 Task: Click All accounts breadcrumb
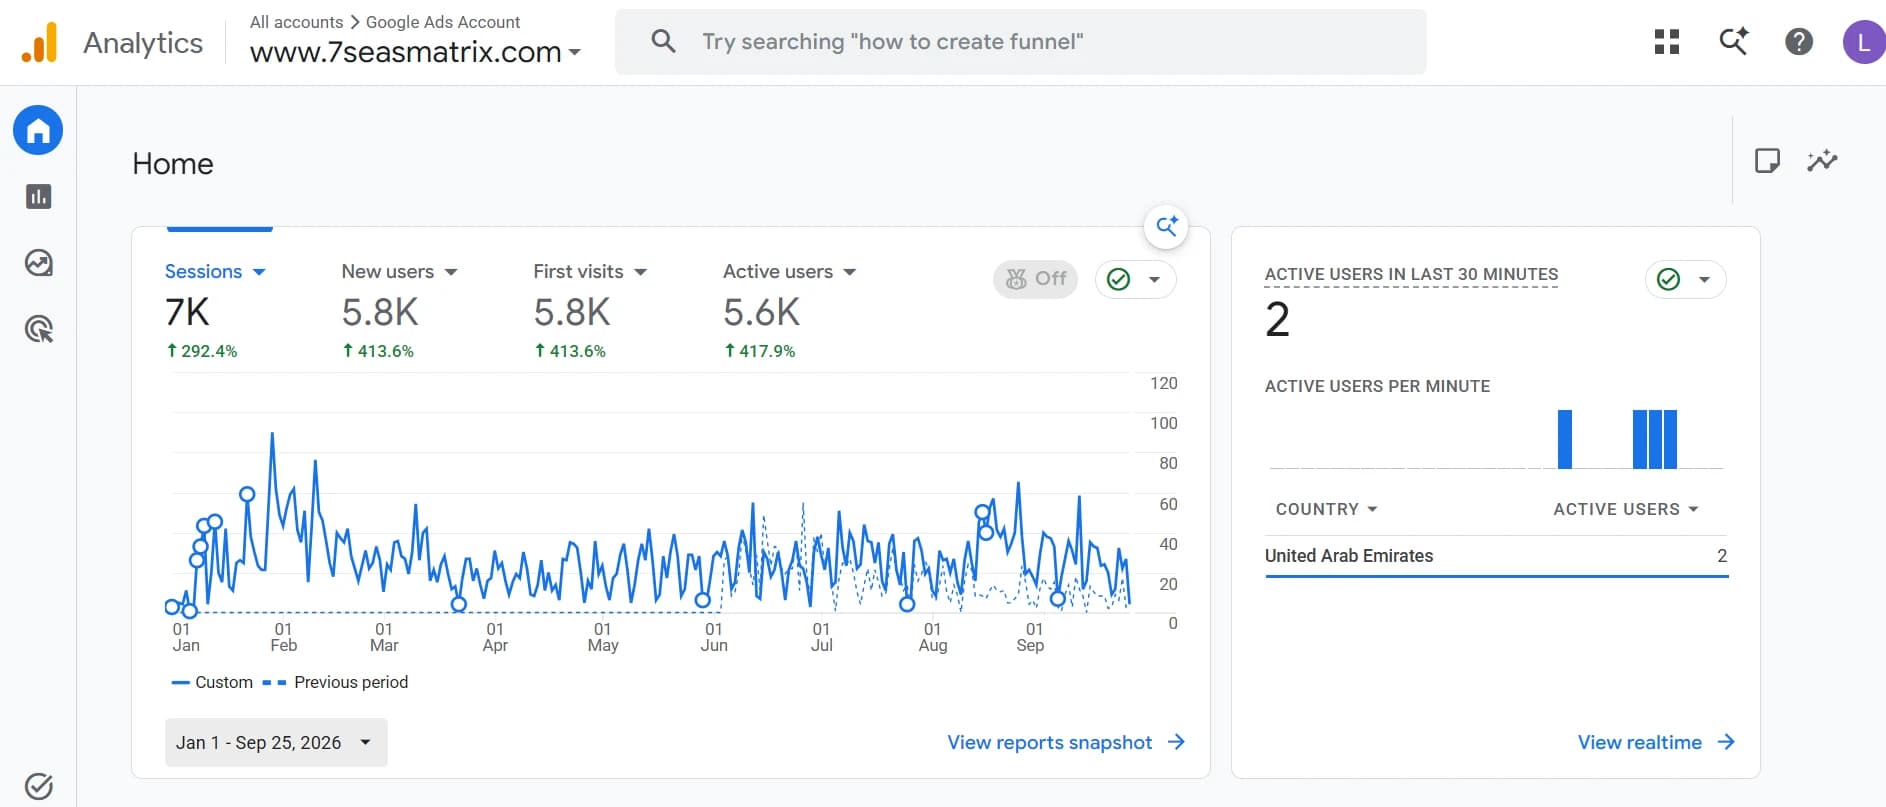pos(296,22)
